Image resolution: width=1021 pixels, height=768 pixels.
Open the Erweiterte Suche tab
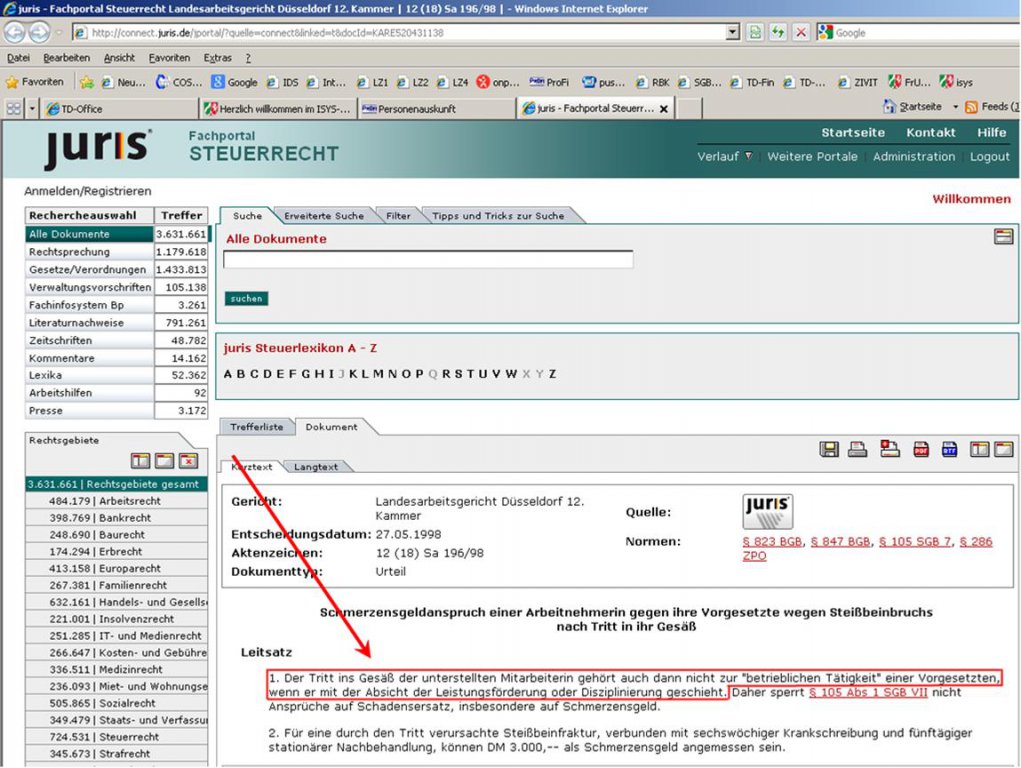324,216
